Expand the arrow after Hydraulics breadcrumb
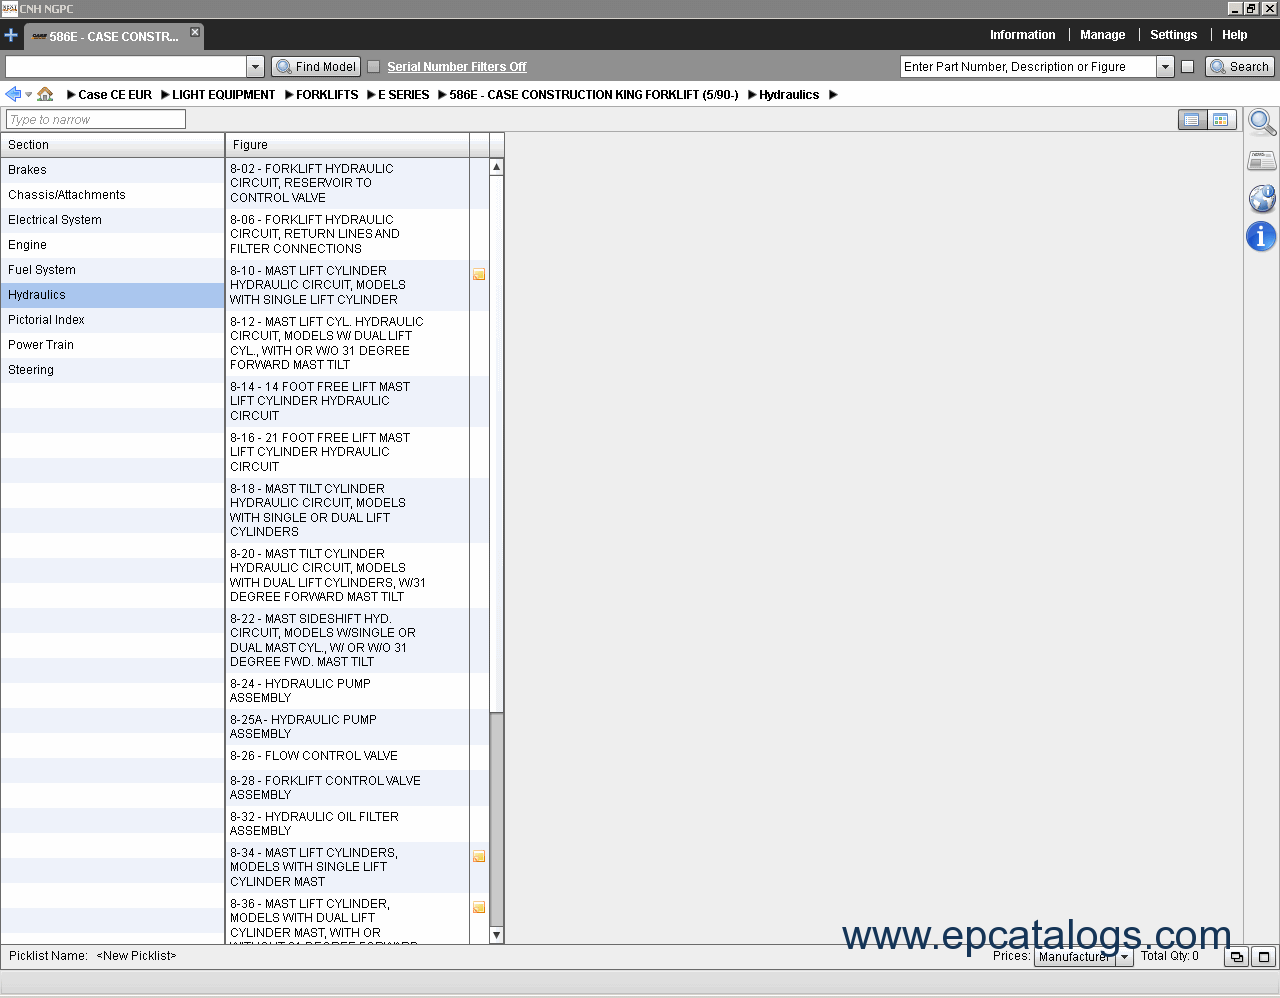Screen dimensions: 1280x998 tap(833, 95)
